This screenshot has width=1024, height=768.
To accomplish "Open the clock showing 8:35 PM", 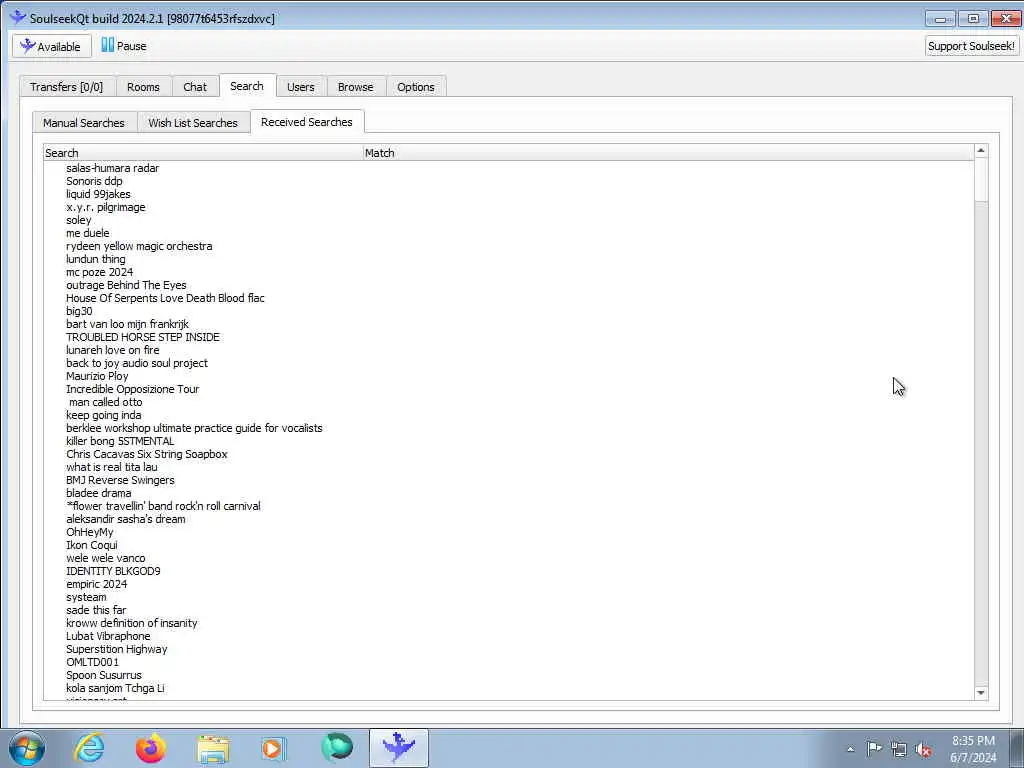I will [x=973, y=749].
